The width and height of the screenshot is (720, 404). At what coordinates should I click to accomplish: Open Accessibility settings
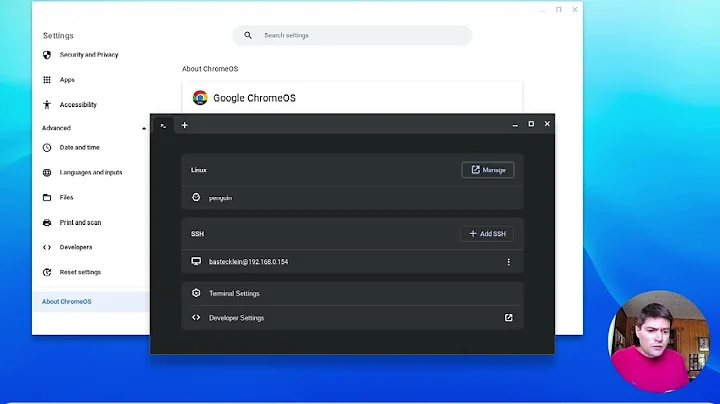[78, 105]
